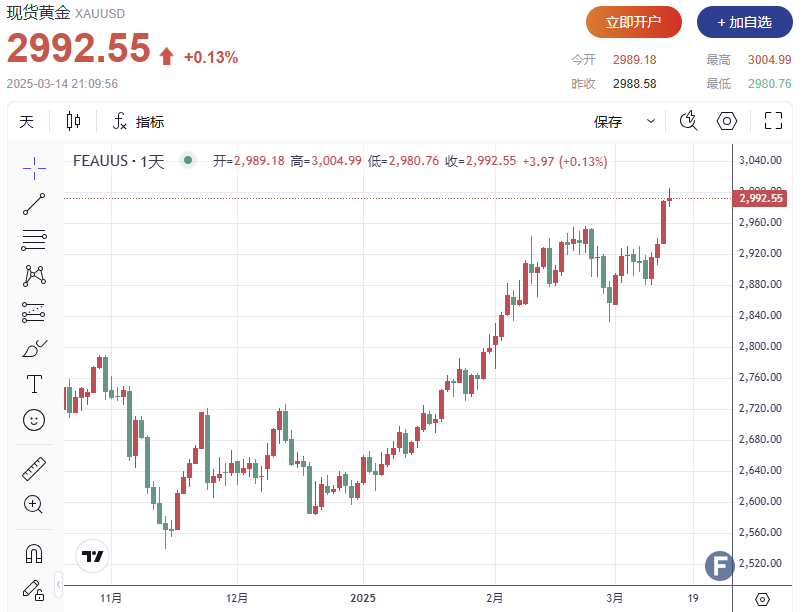Expand the chevron next to 保存
Screen dimensions: 803x612
tap(651, 122)
